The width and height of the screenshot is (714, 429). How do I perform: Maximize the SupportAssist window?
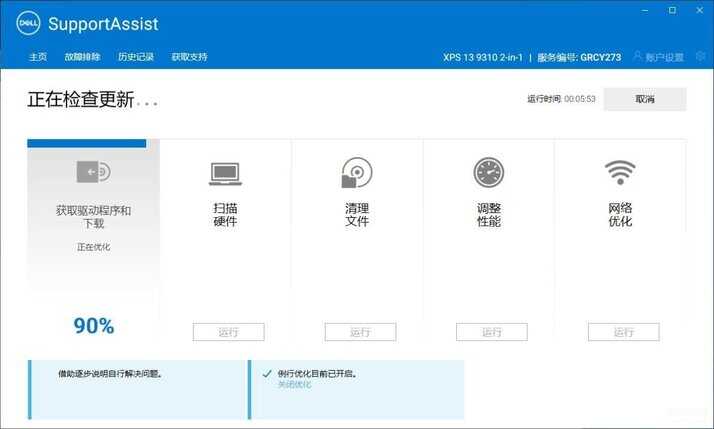pos(673,10)
